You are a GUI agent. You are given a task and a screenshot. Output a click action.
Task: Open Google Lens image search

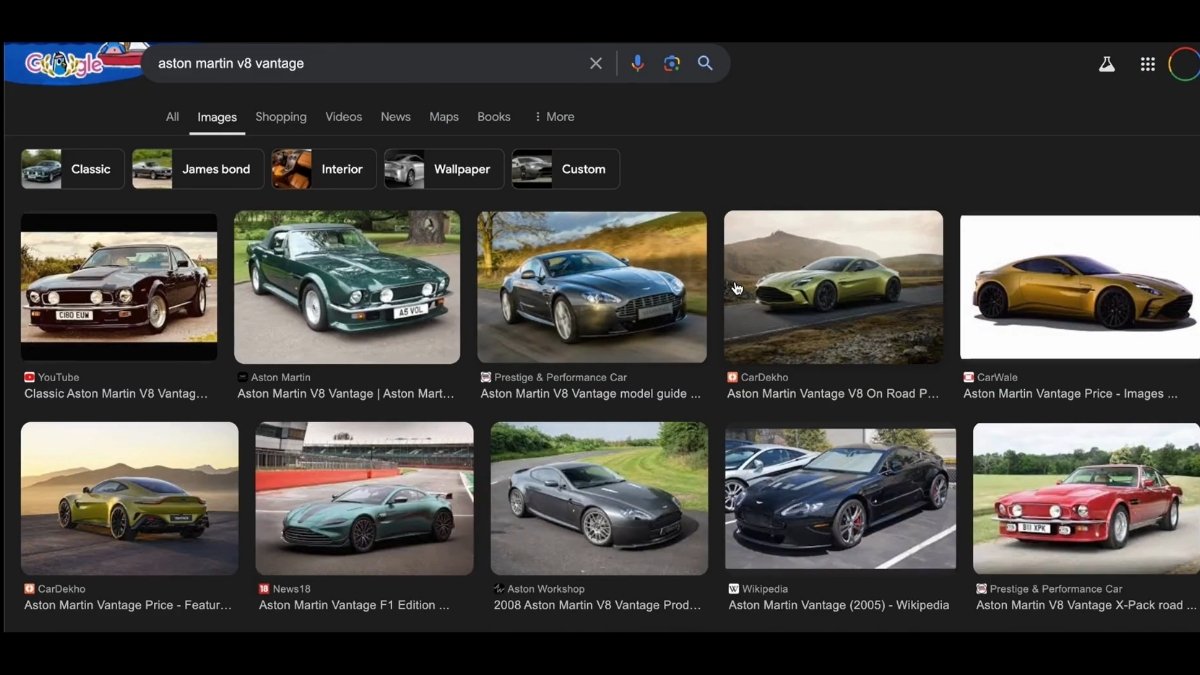point(671,63)
